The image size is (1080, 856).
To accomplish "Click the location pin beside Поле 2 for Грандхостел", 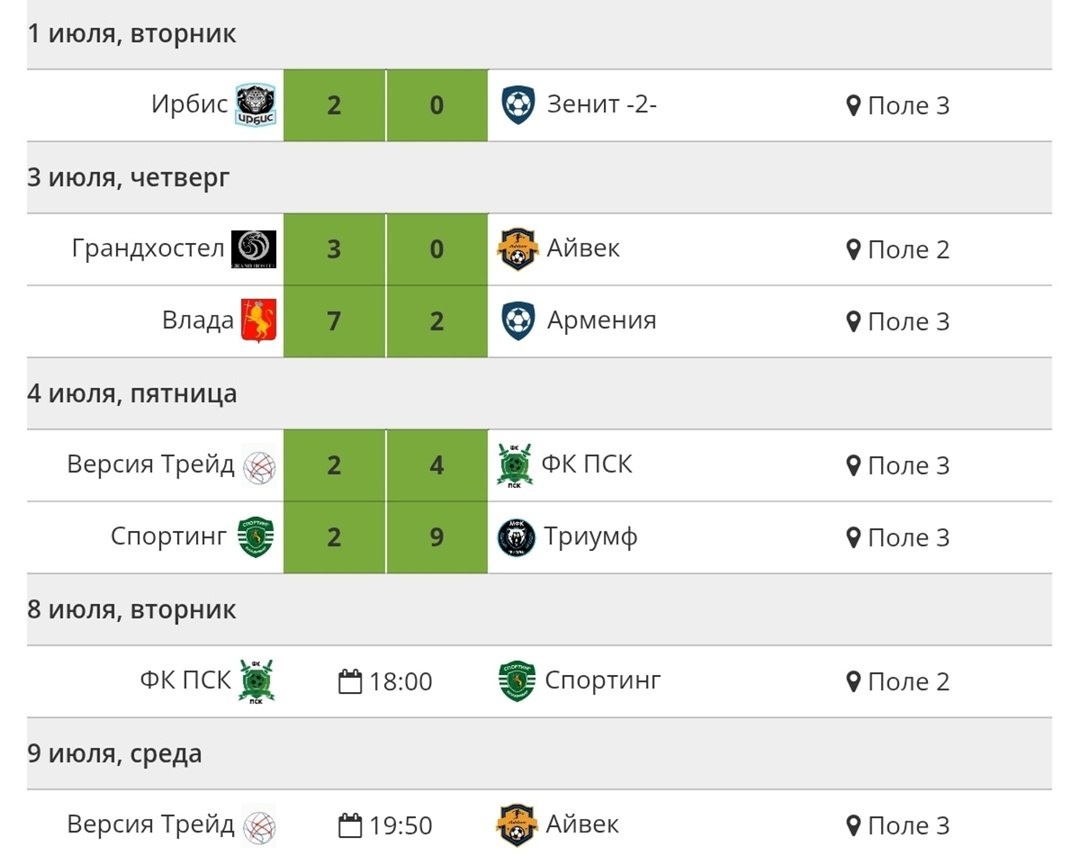I will pyautogui.click(x=853, y=250).
